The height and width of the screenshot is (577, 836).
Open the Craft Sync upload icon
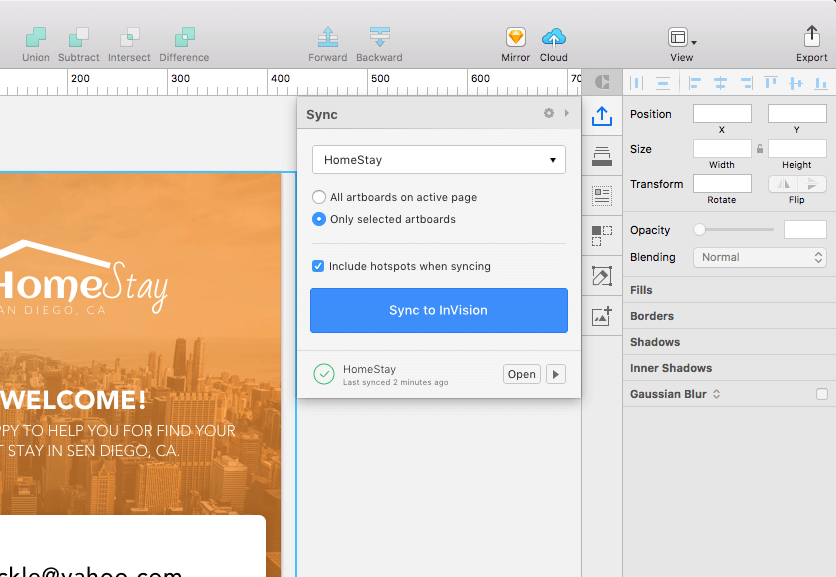(x=601, y=117)
